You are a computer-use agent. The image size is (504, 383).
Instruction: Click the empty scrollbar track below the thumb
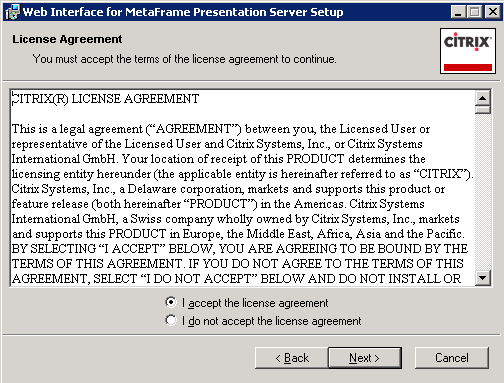pyautogui.click(x=483, y=192)
